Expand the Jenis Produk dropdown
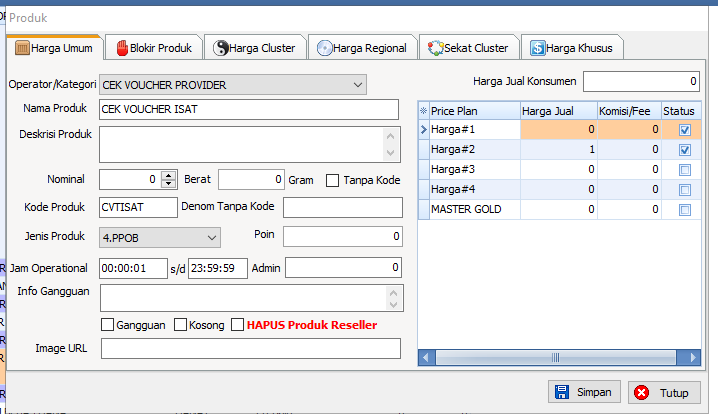The image size is (718, 414). [212, 238]
